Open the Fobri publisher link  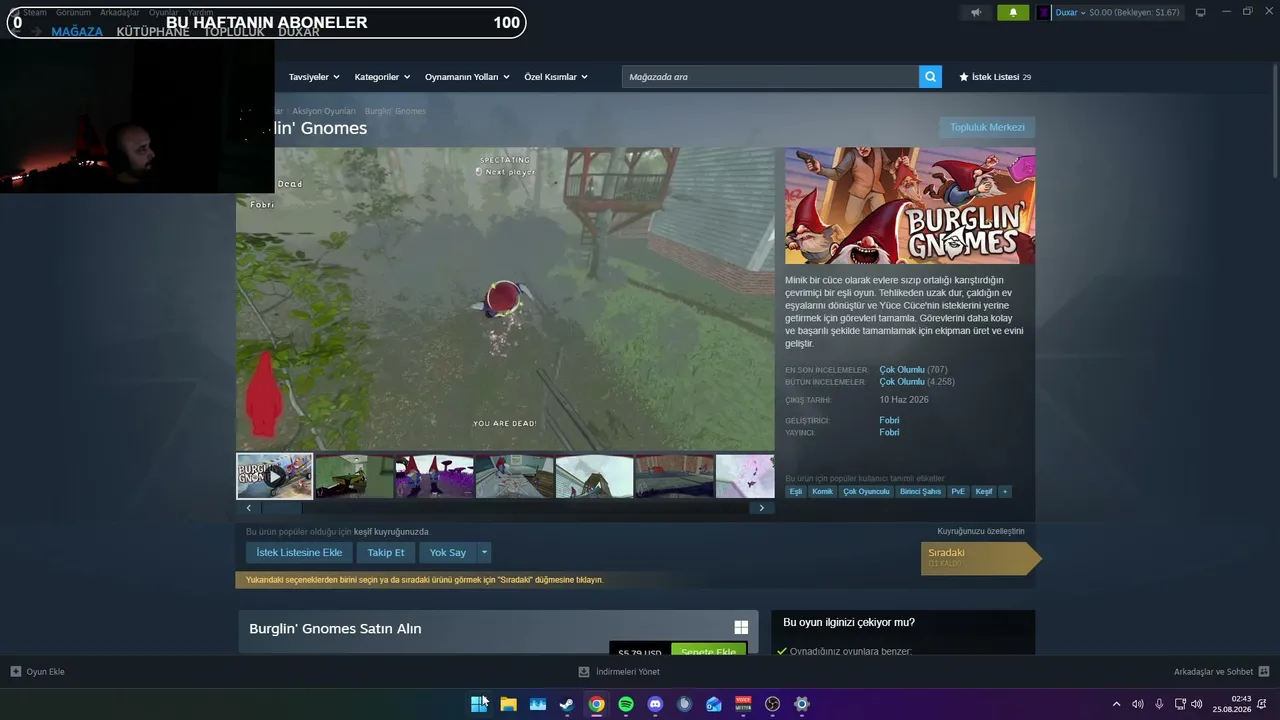[x=889, y=433]
